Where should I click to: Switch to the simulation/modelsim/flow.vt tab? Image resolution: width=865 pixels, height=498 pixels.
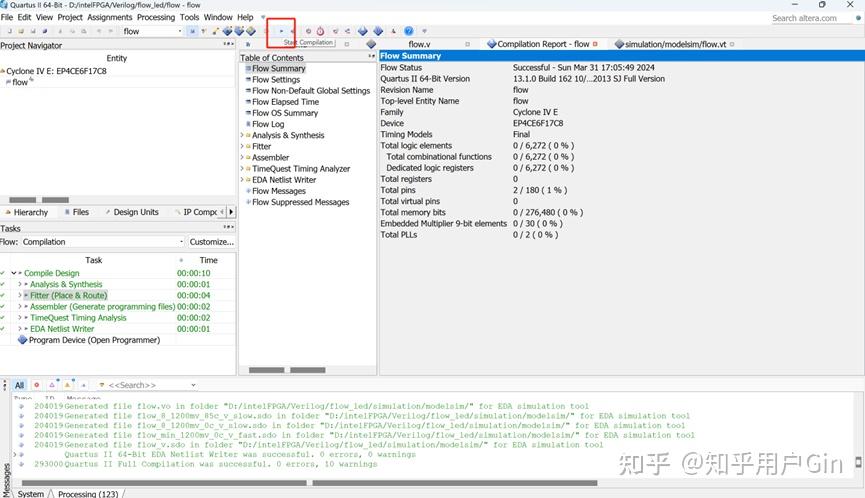click(x=675, y=44)
